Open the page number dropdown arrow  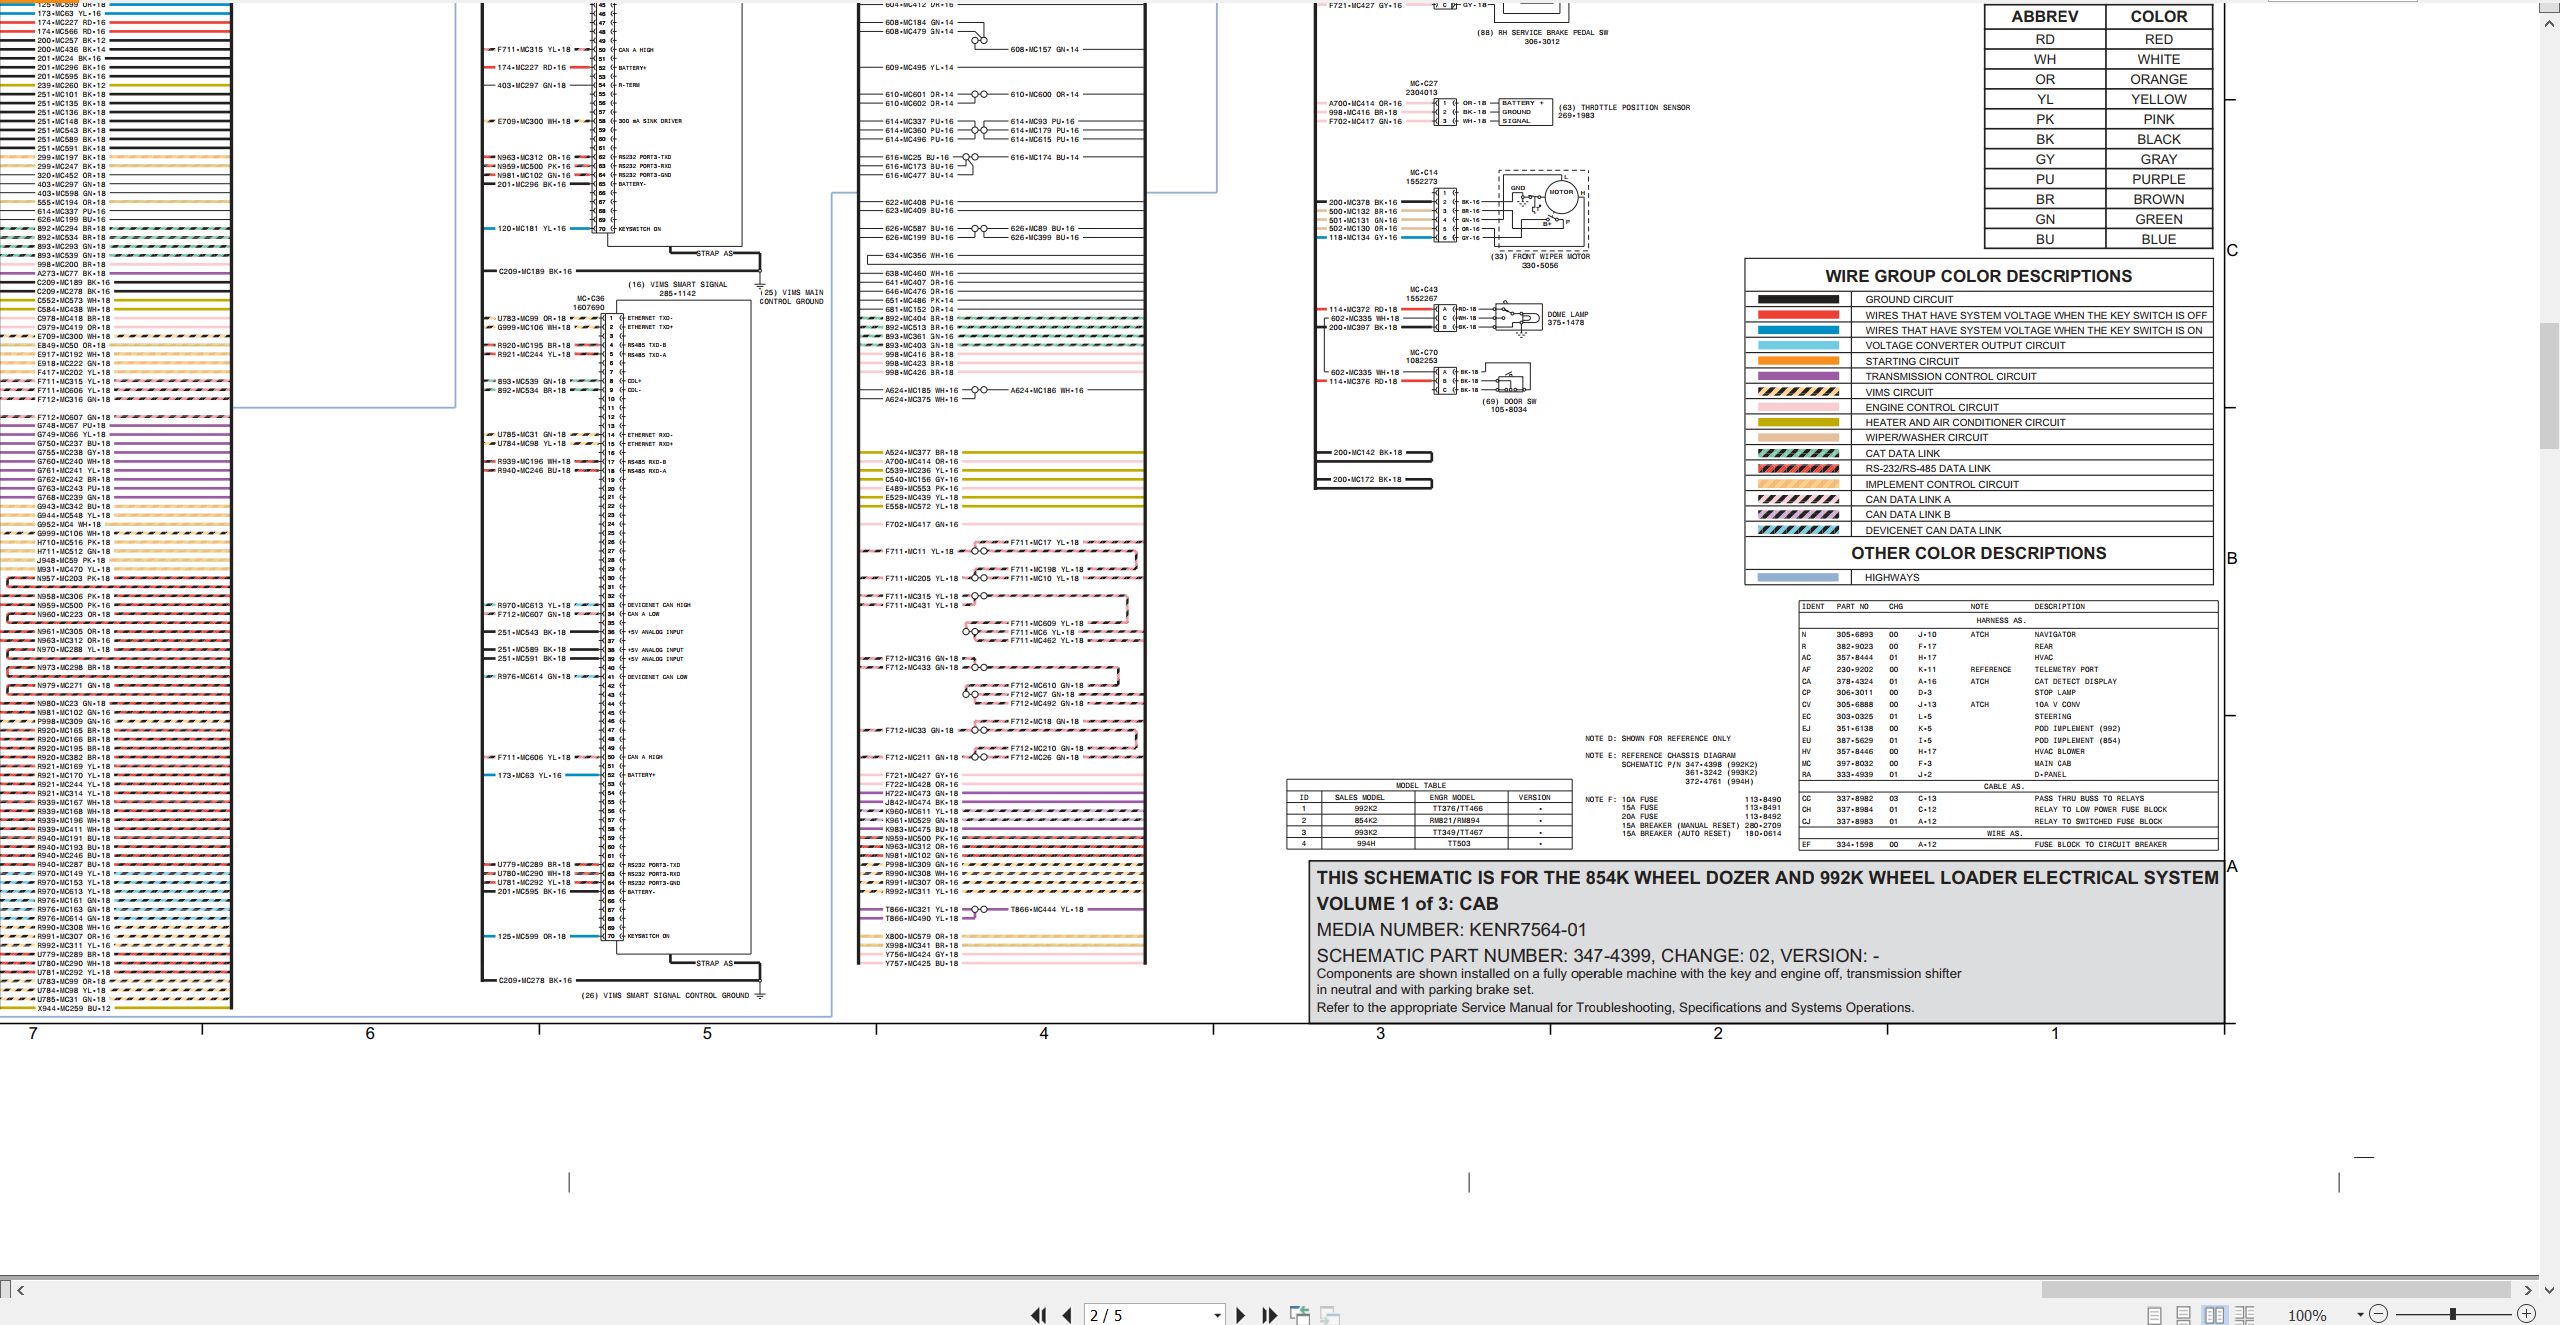coord(1217,1315)
